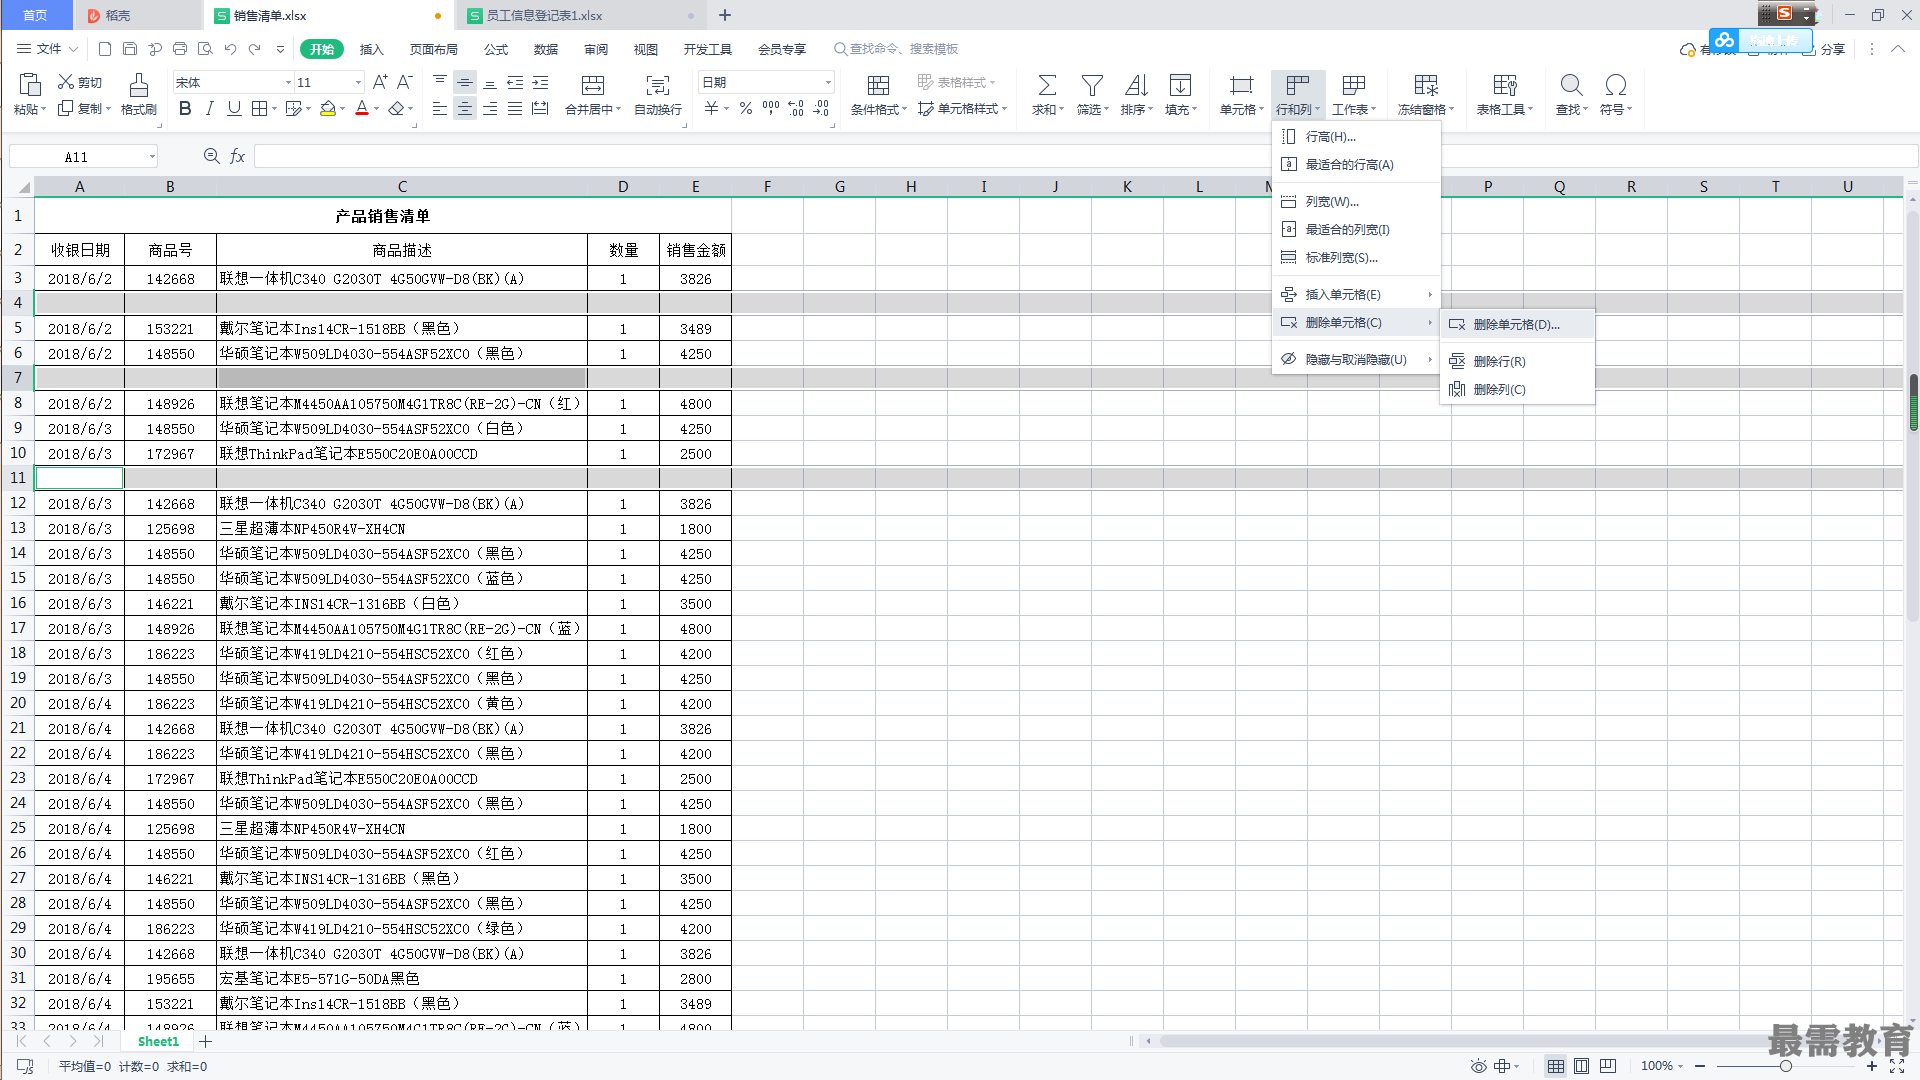Click the Decrease font size icon

coord(405,82)
